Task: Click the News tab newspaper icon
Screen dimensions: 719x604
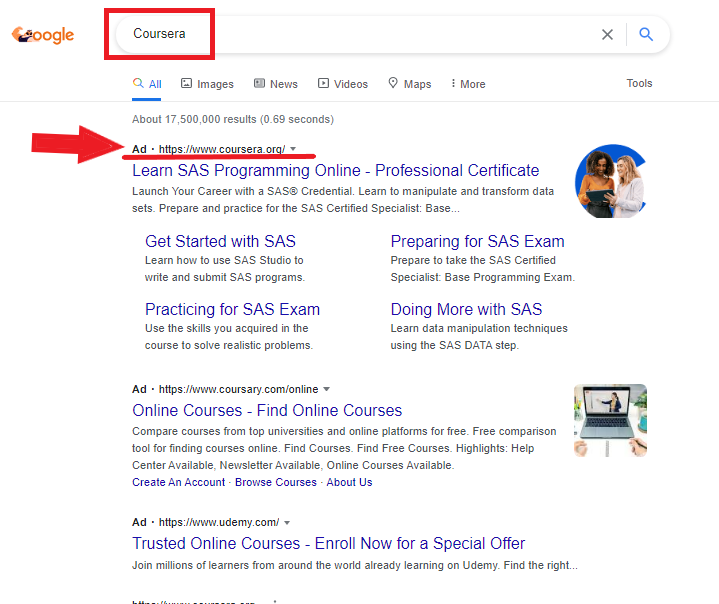Action: coord(260,83)
